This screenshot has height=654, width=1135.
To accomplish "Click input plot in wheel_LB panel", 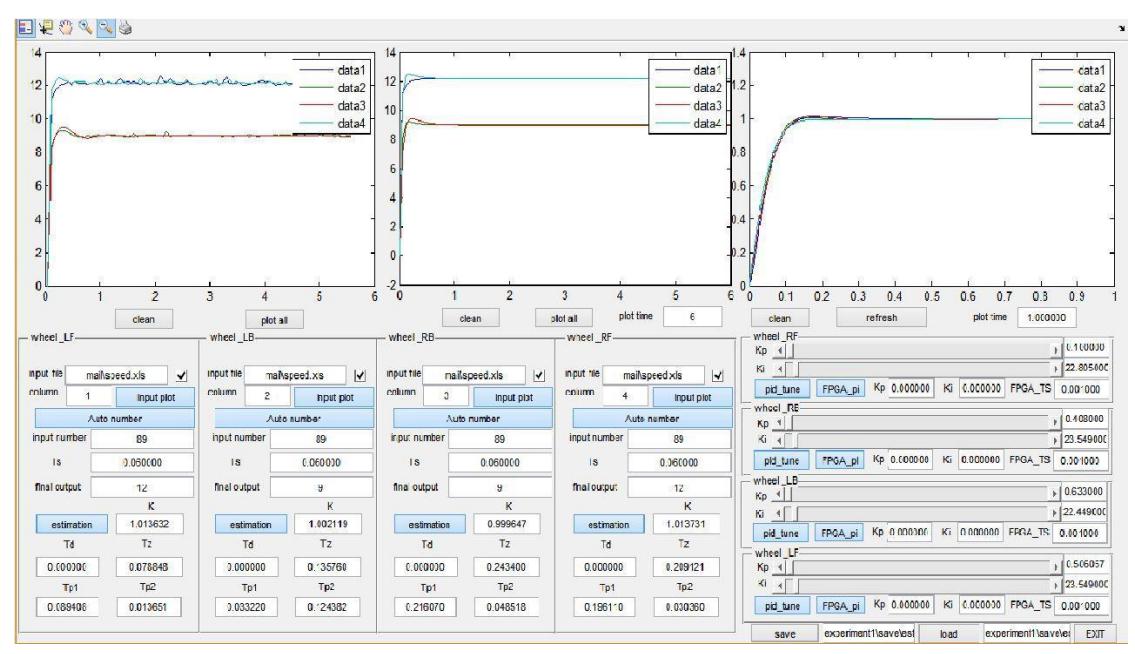I will point(334,397).
